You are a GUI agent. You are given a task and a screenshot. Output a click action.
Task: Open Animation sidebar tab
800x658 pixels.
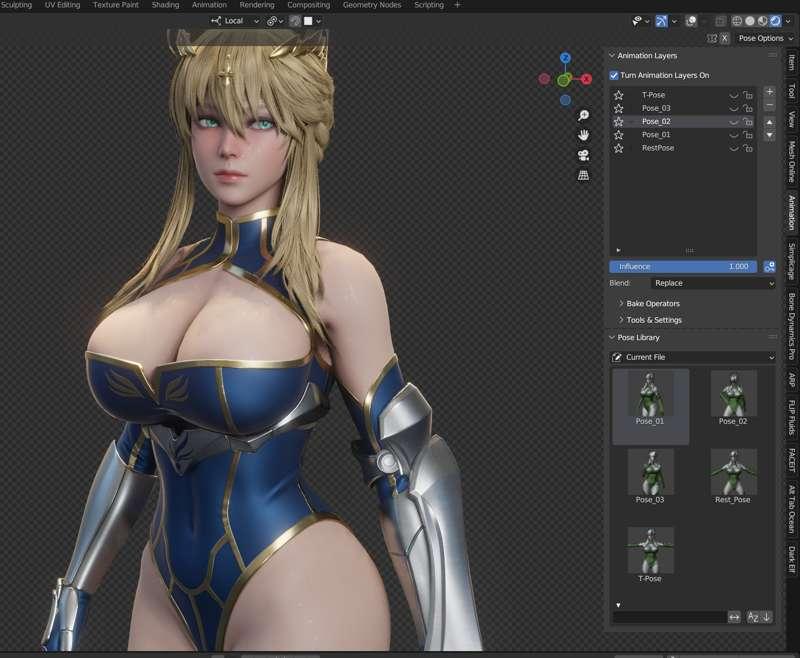tap(791, 212)
